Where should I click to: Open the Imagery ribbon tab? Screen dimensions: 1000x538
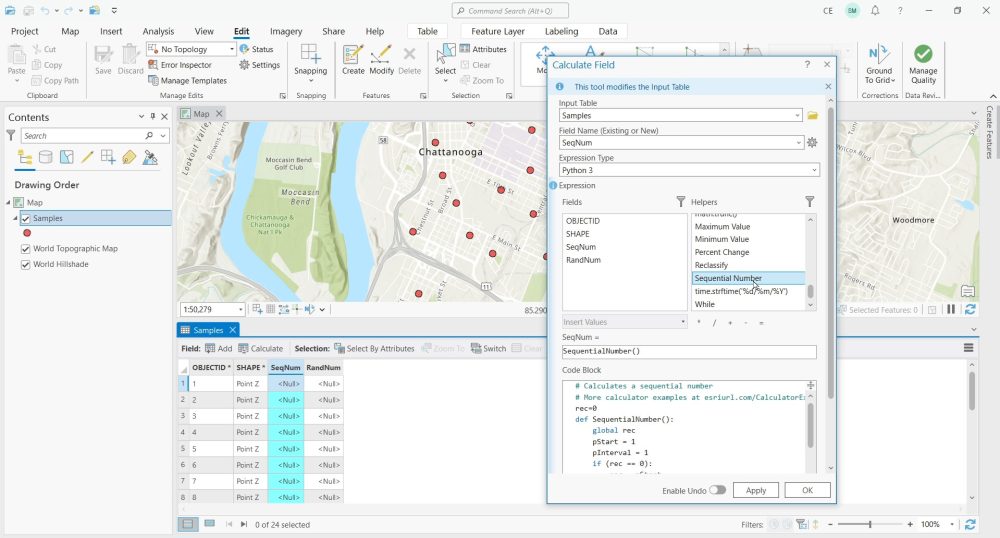(x=286, y=31)
